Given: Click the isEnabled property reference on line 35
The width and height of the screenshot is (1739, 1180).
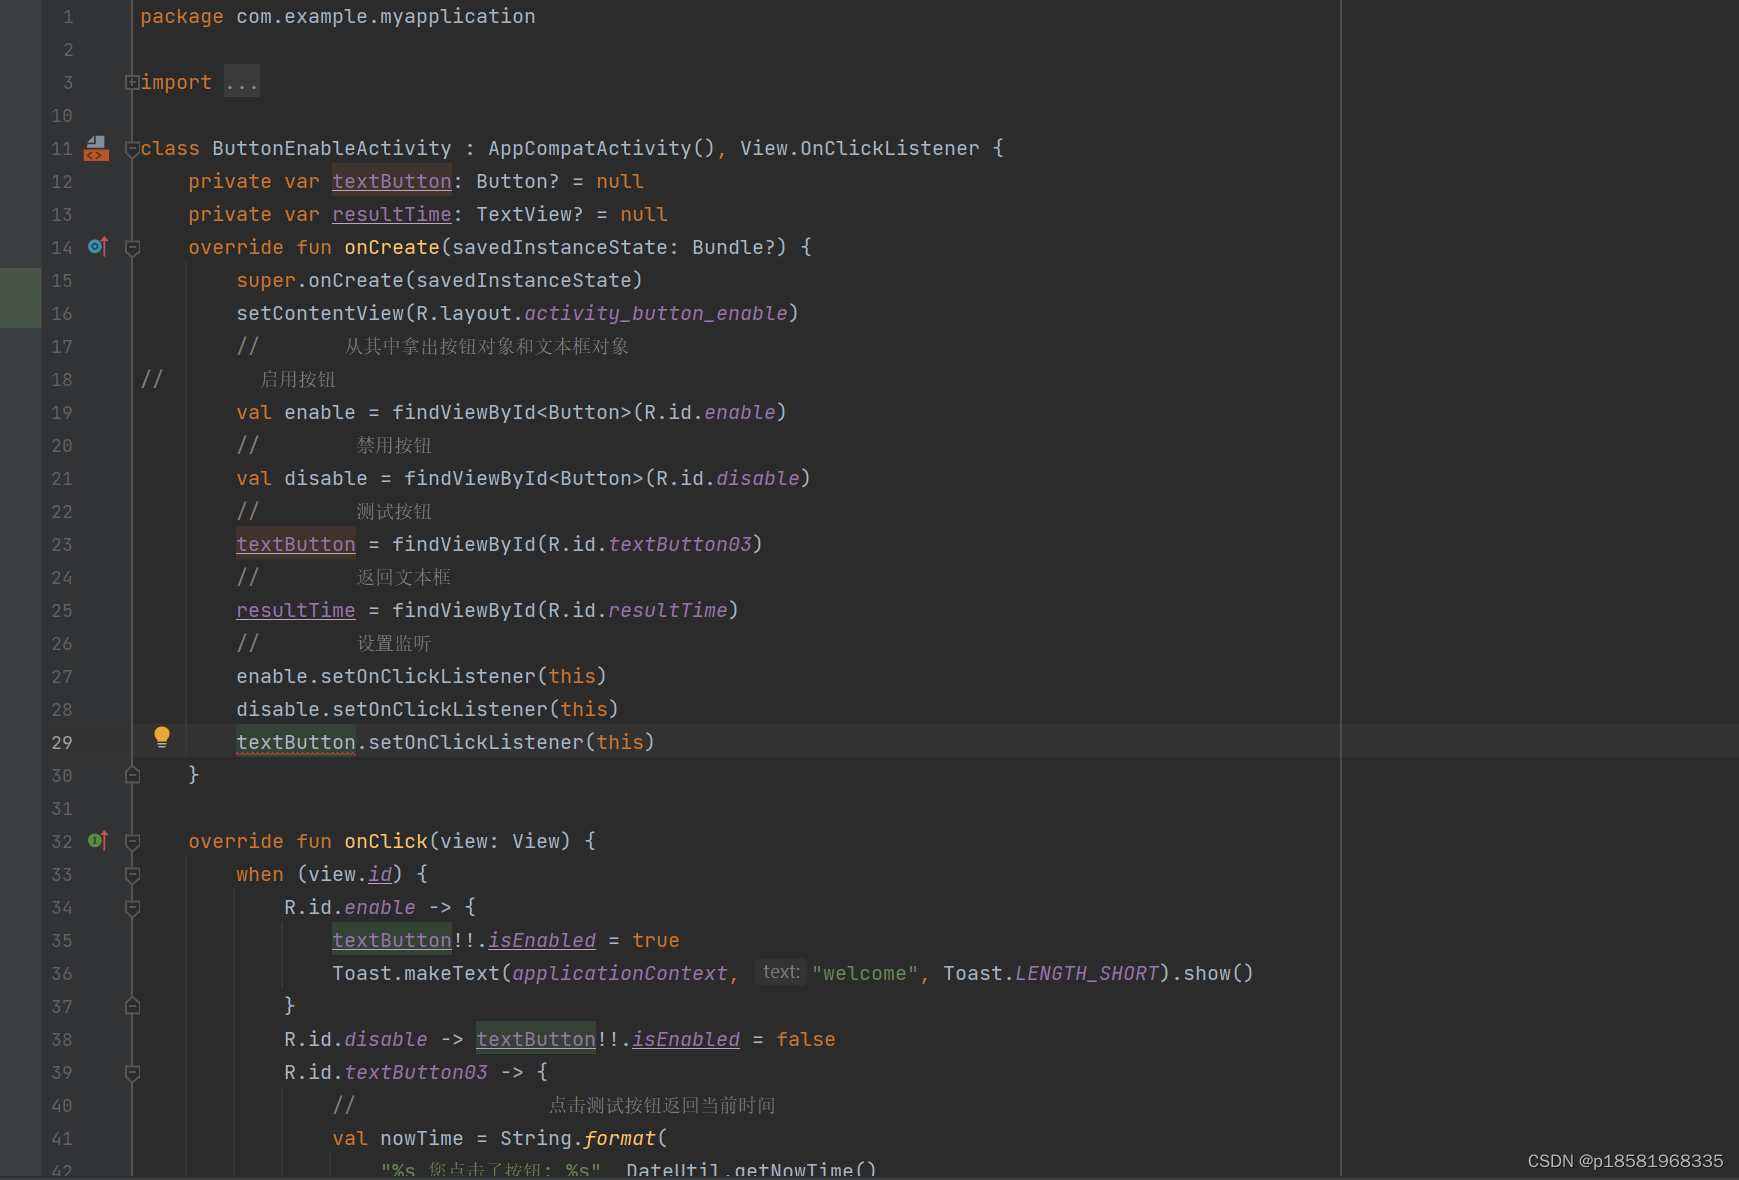Looking at the screenshot, I should coord(541,939).
